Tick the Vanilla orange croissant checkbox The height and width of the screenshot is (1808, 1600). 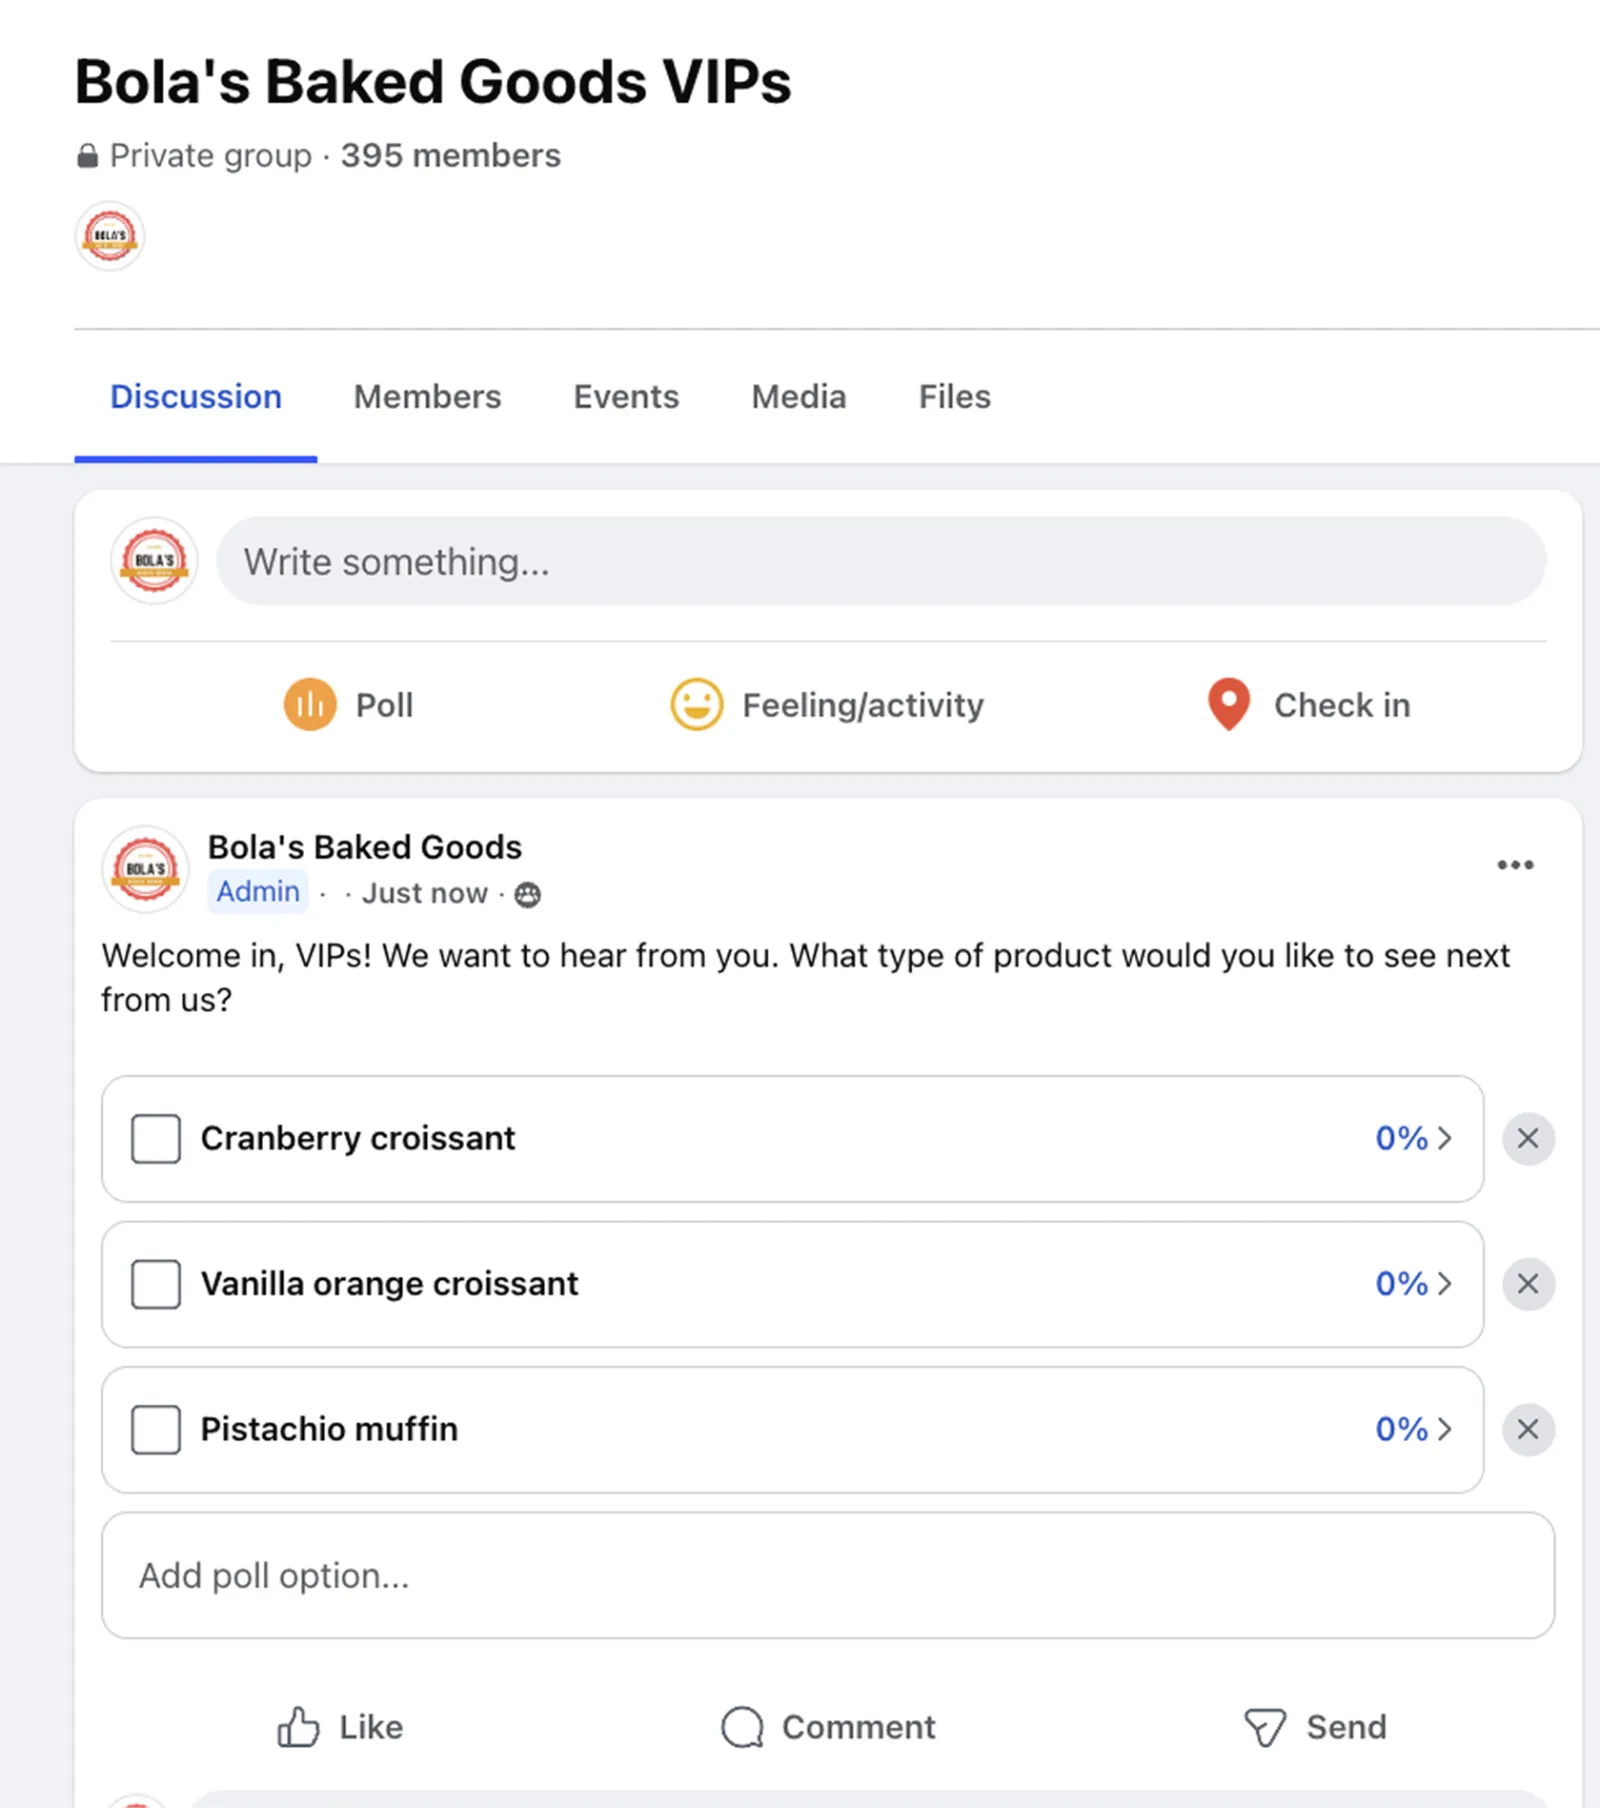[x=156, y=1284]
